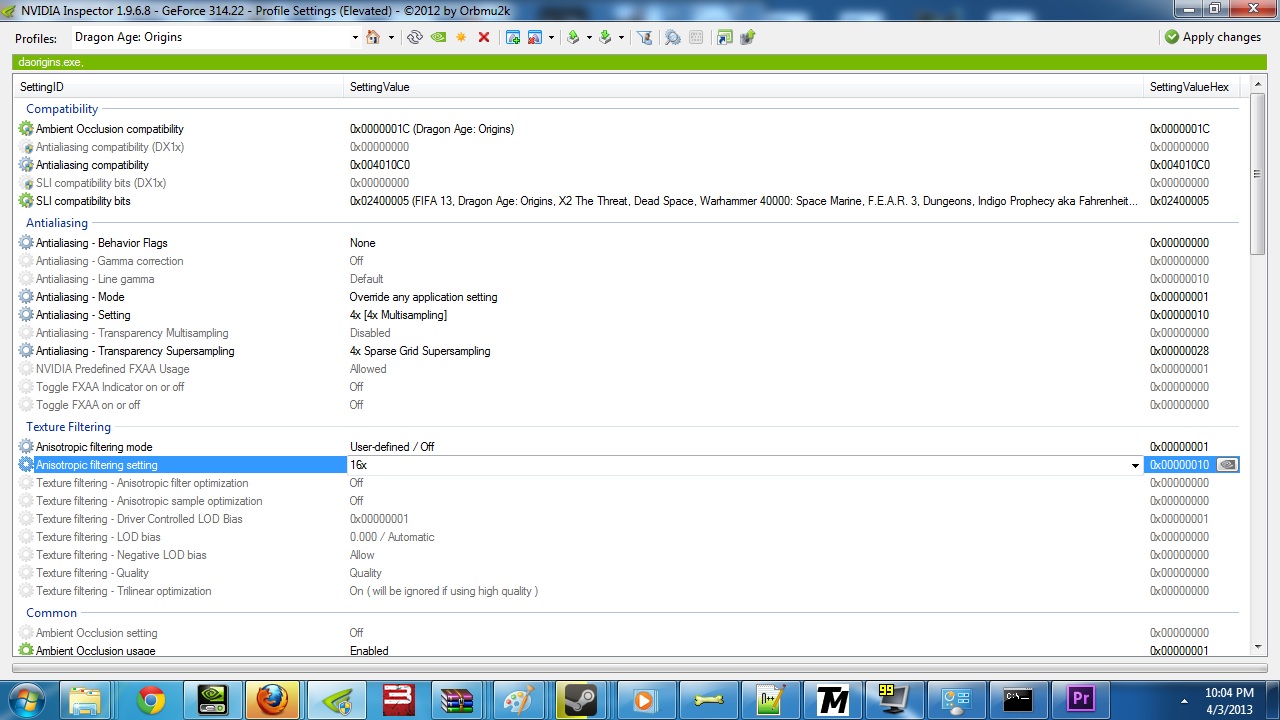Switch to Firefox in the taskbar
The width and height of the screenshot is (1280, 720).
271,700
